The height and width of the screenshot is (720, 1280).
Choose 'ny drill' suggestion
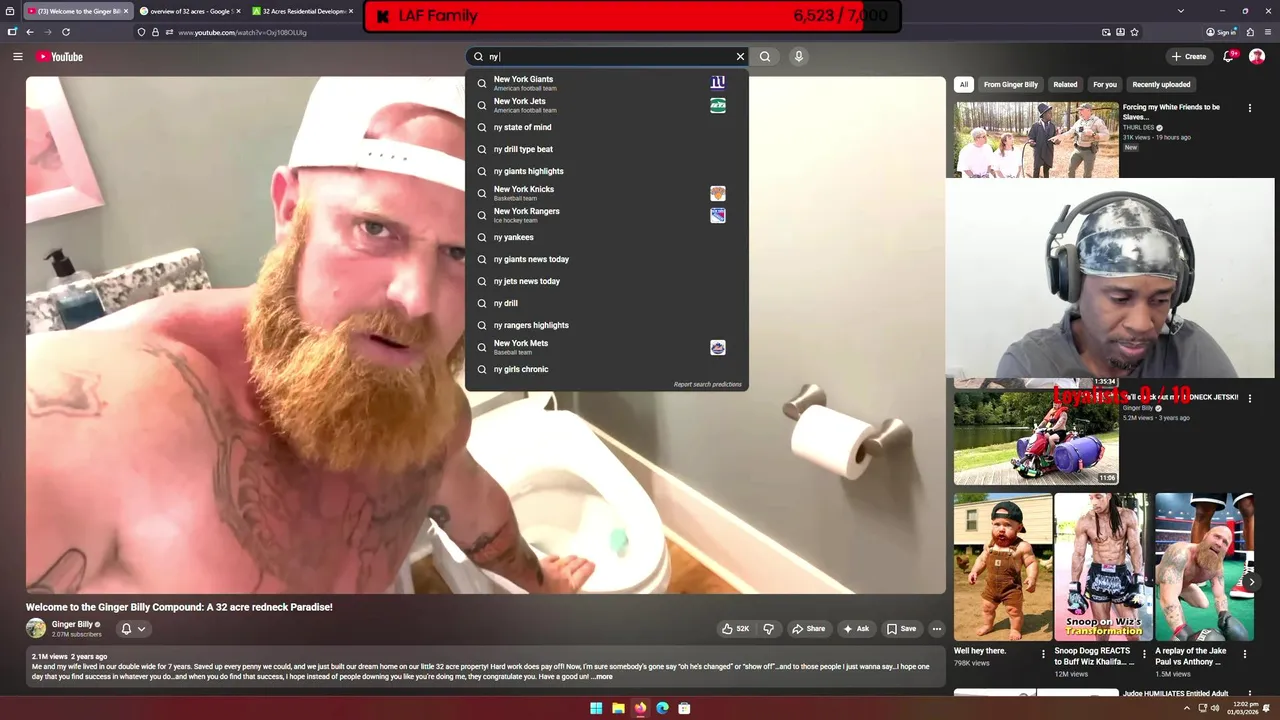point(606,303)
